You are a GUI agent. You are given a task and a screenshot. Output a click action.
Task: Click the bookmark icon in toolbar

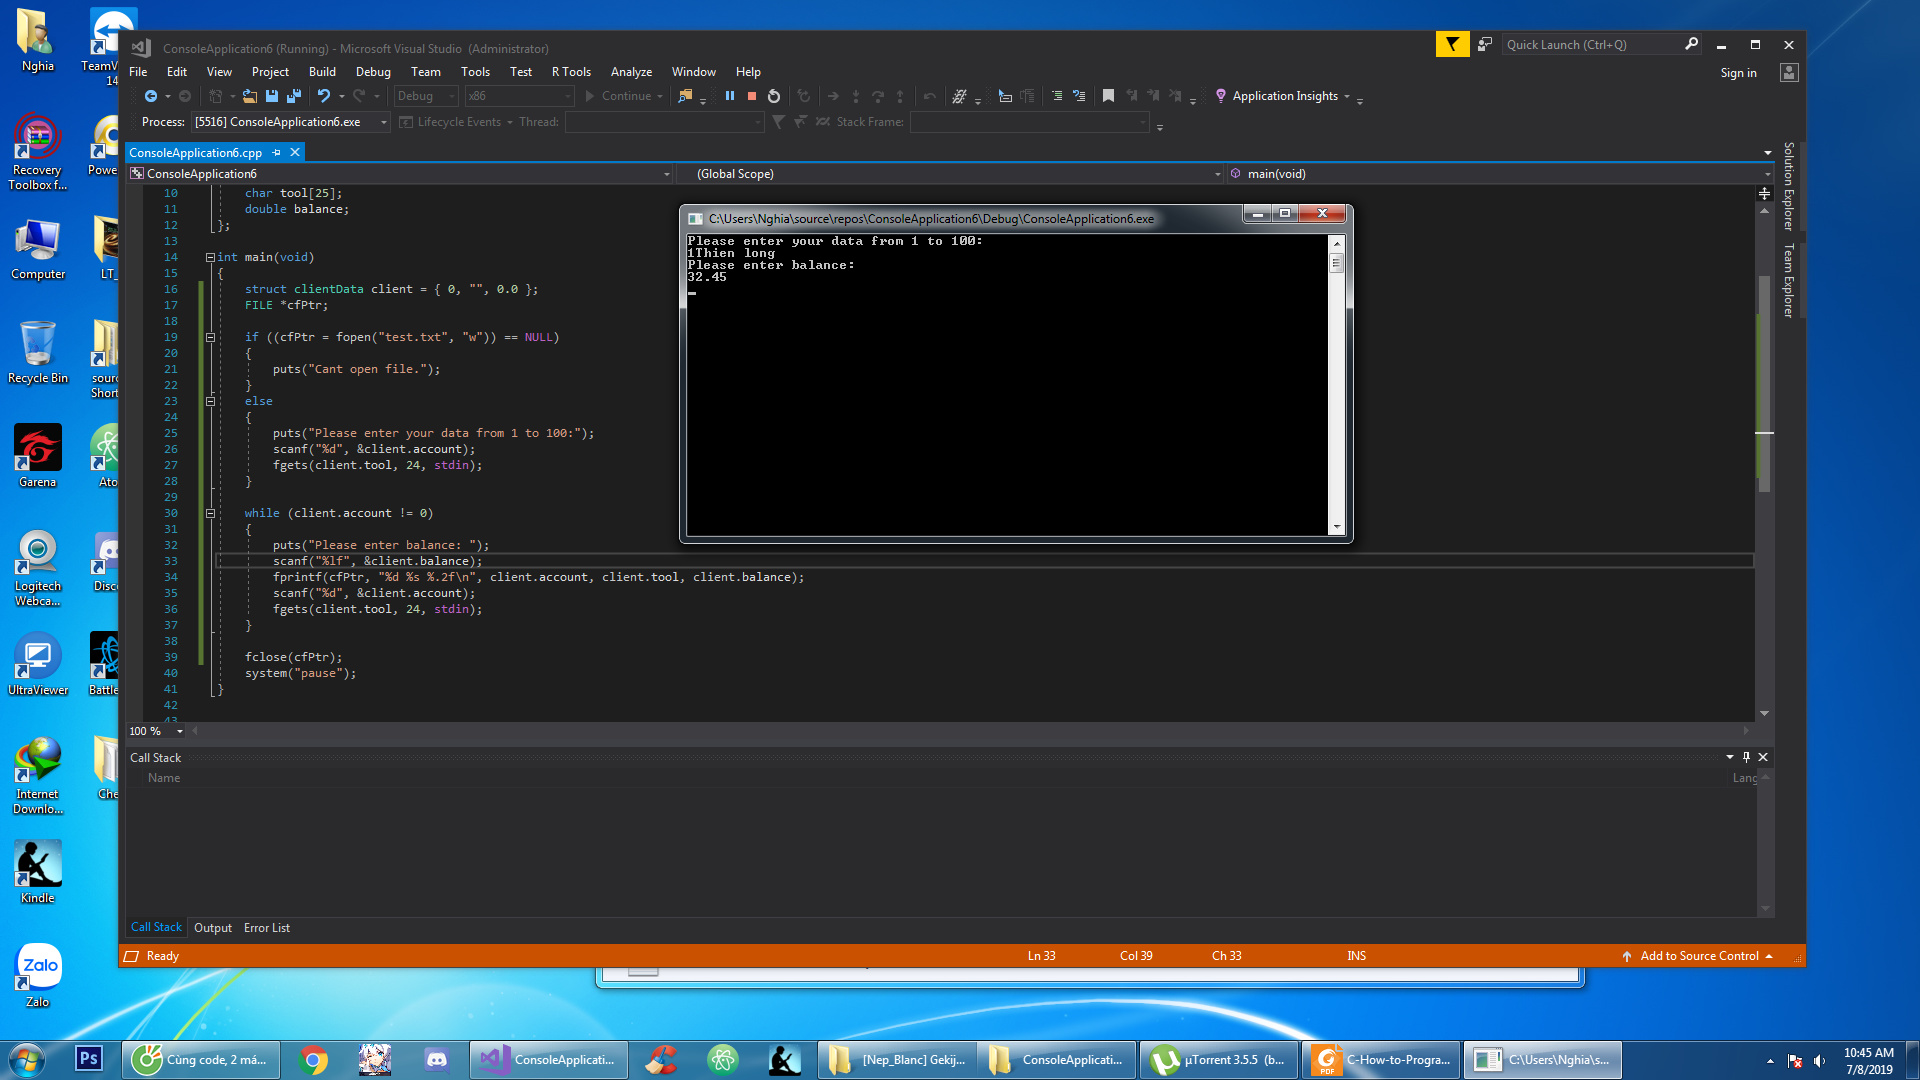click(x=1108, y=96)
